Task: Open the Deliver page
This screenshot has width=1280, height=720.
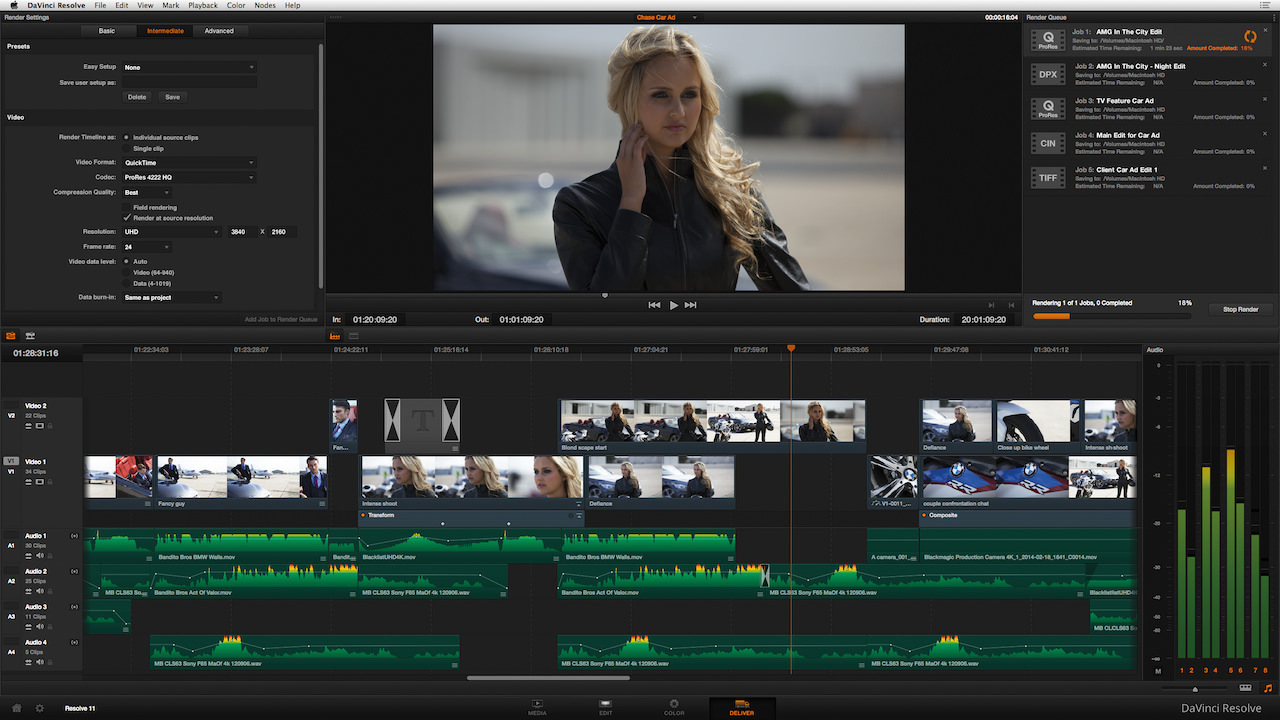Action: tap(743, 707)
